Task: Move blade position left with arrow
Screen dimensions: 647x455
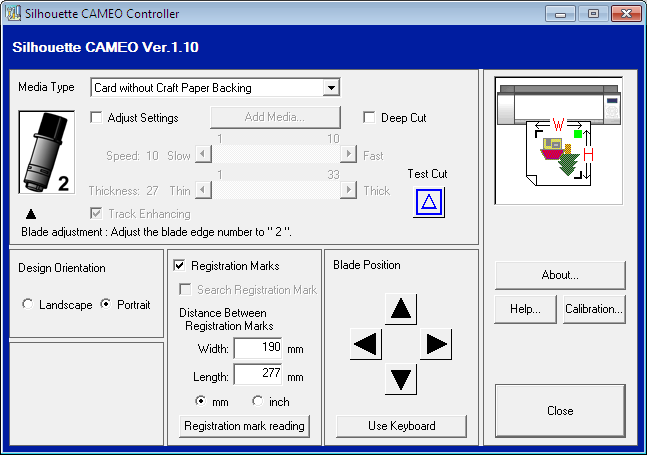Action: [x=366, y=344]
